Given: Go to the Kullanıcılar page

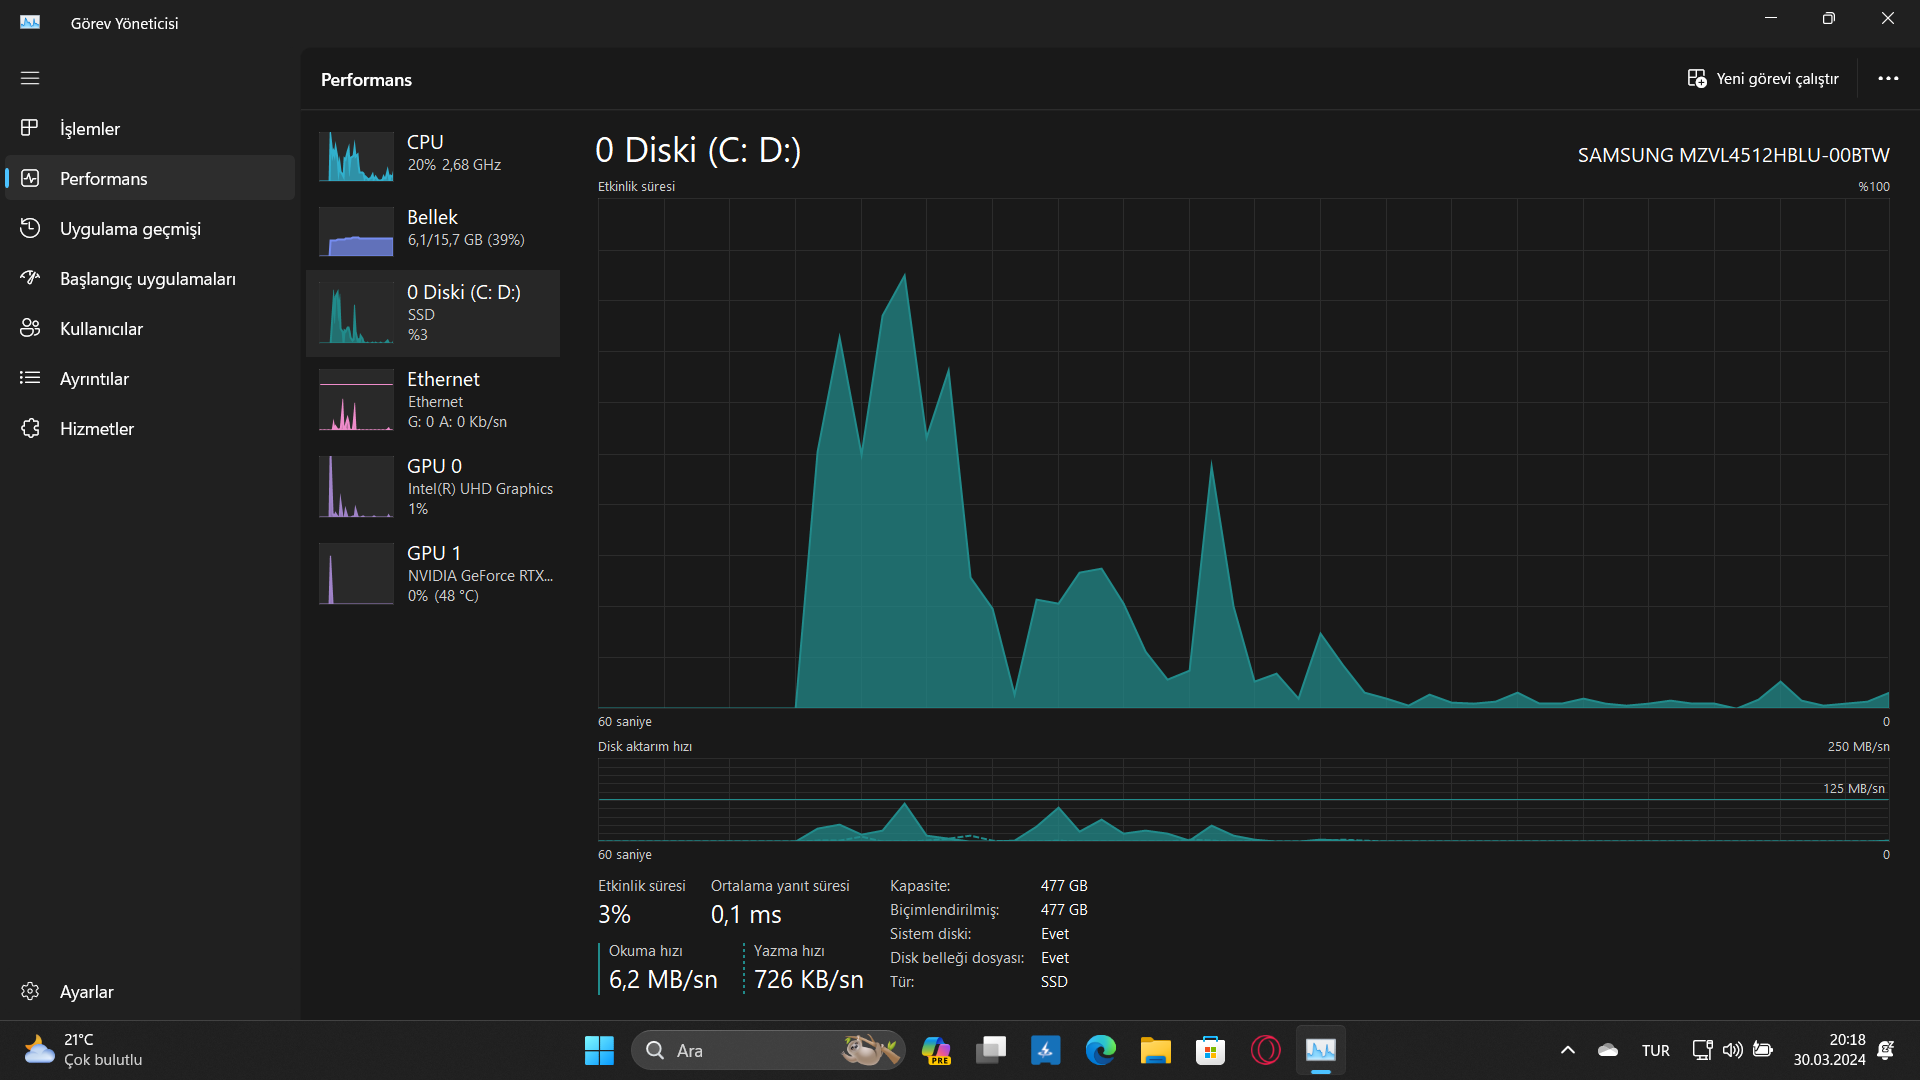Looking at the screenshot, I should [x=101, y=329].
